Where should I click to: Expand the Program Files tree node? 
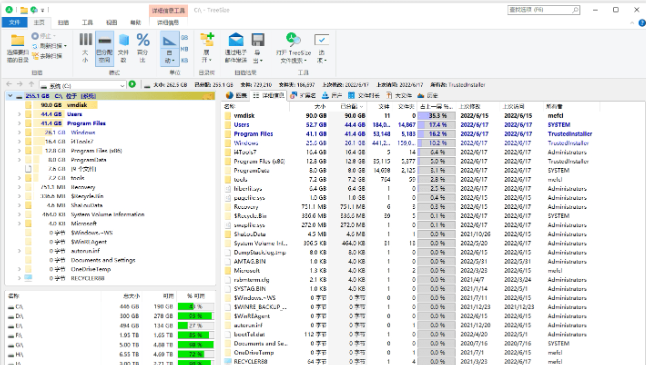[x=19, y=123]
